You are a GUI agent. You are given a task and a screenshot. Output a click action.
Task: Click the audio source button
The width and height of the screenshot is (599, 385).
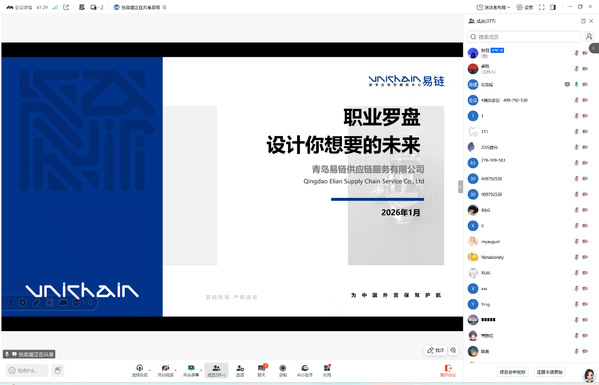coord(139,370)
